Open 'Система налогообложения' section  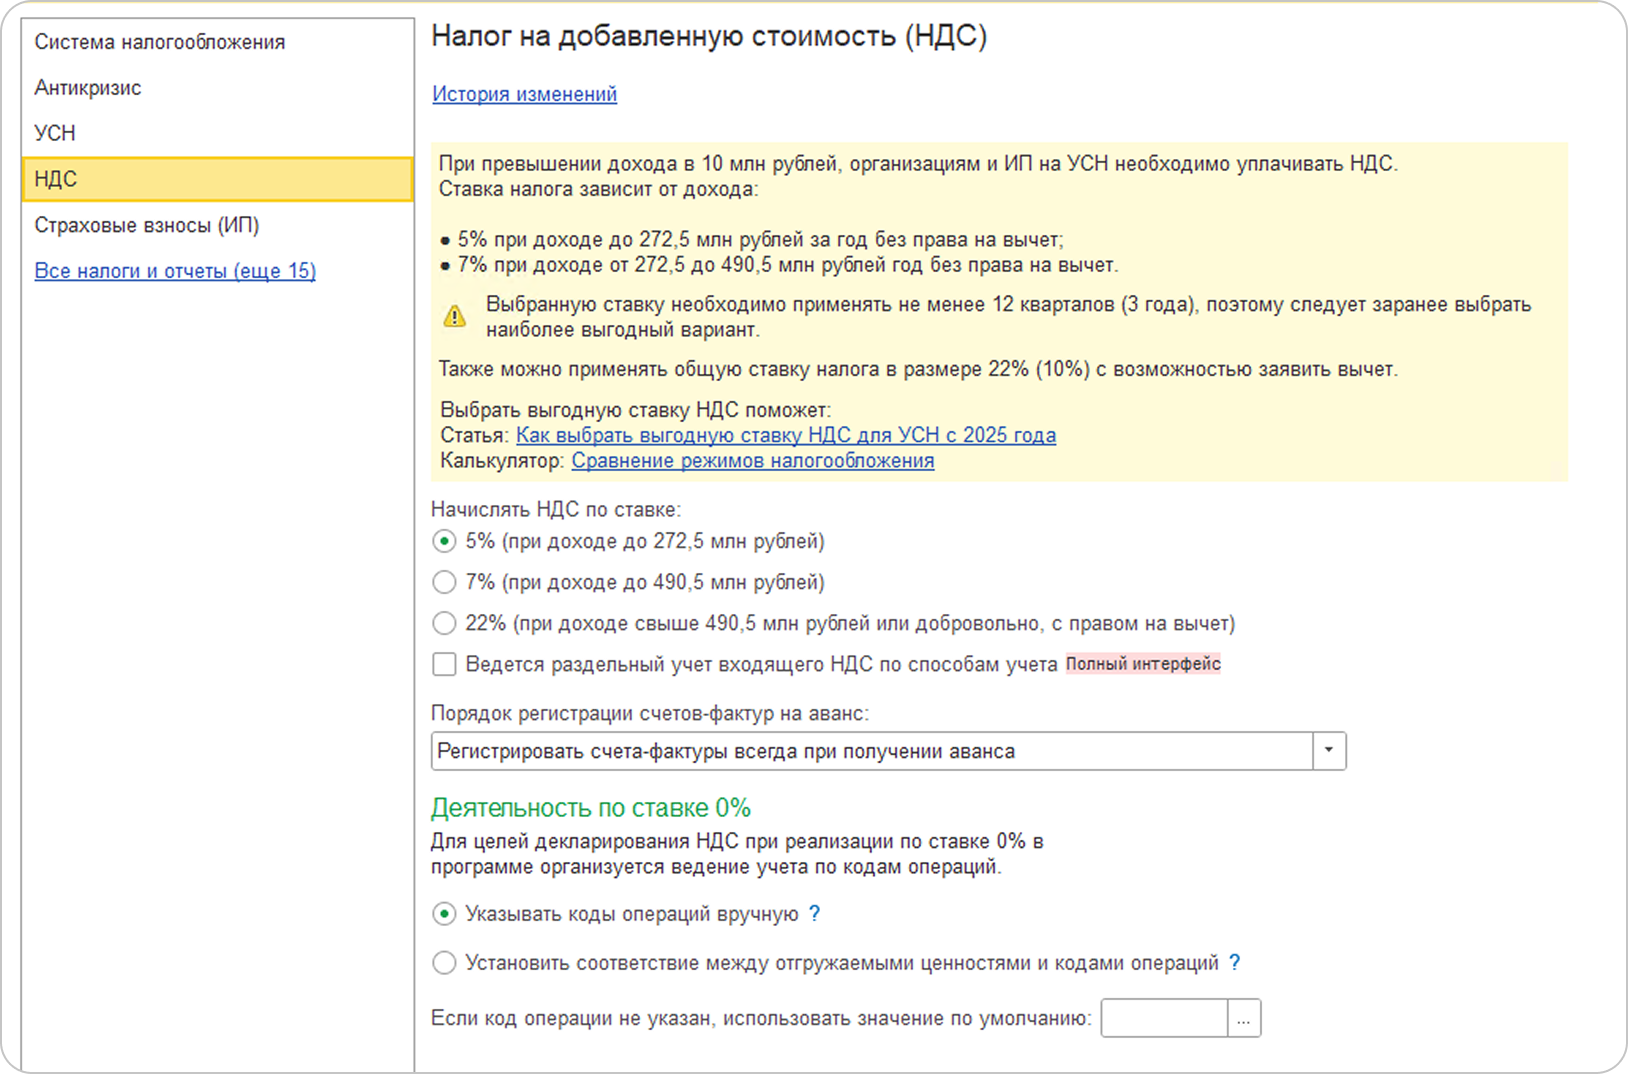[160, 42]
